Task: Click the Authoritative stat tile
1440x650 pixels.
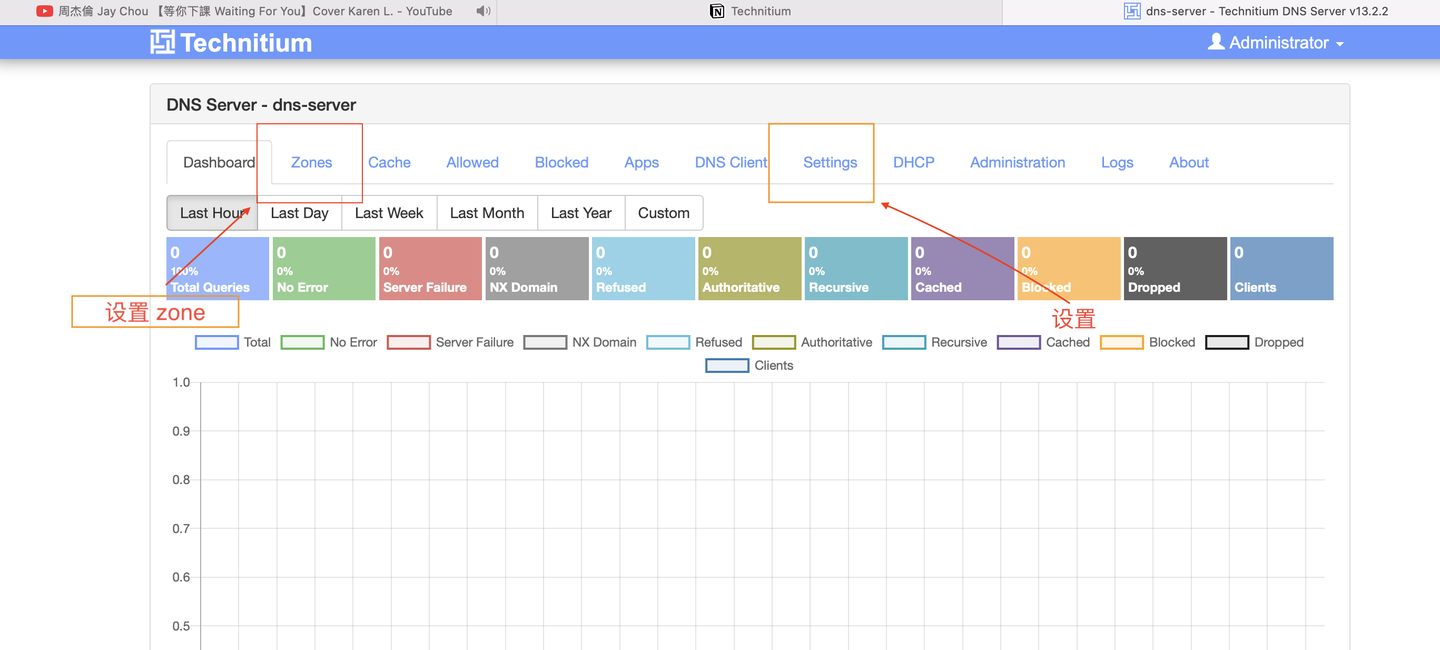Action: pos(749,268)
